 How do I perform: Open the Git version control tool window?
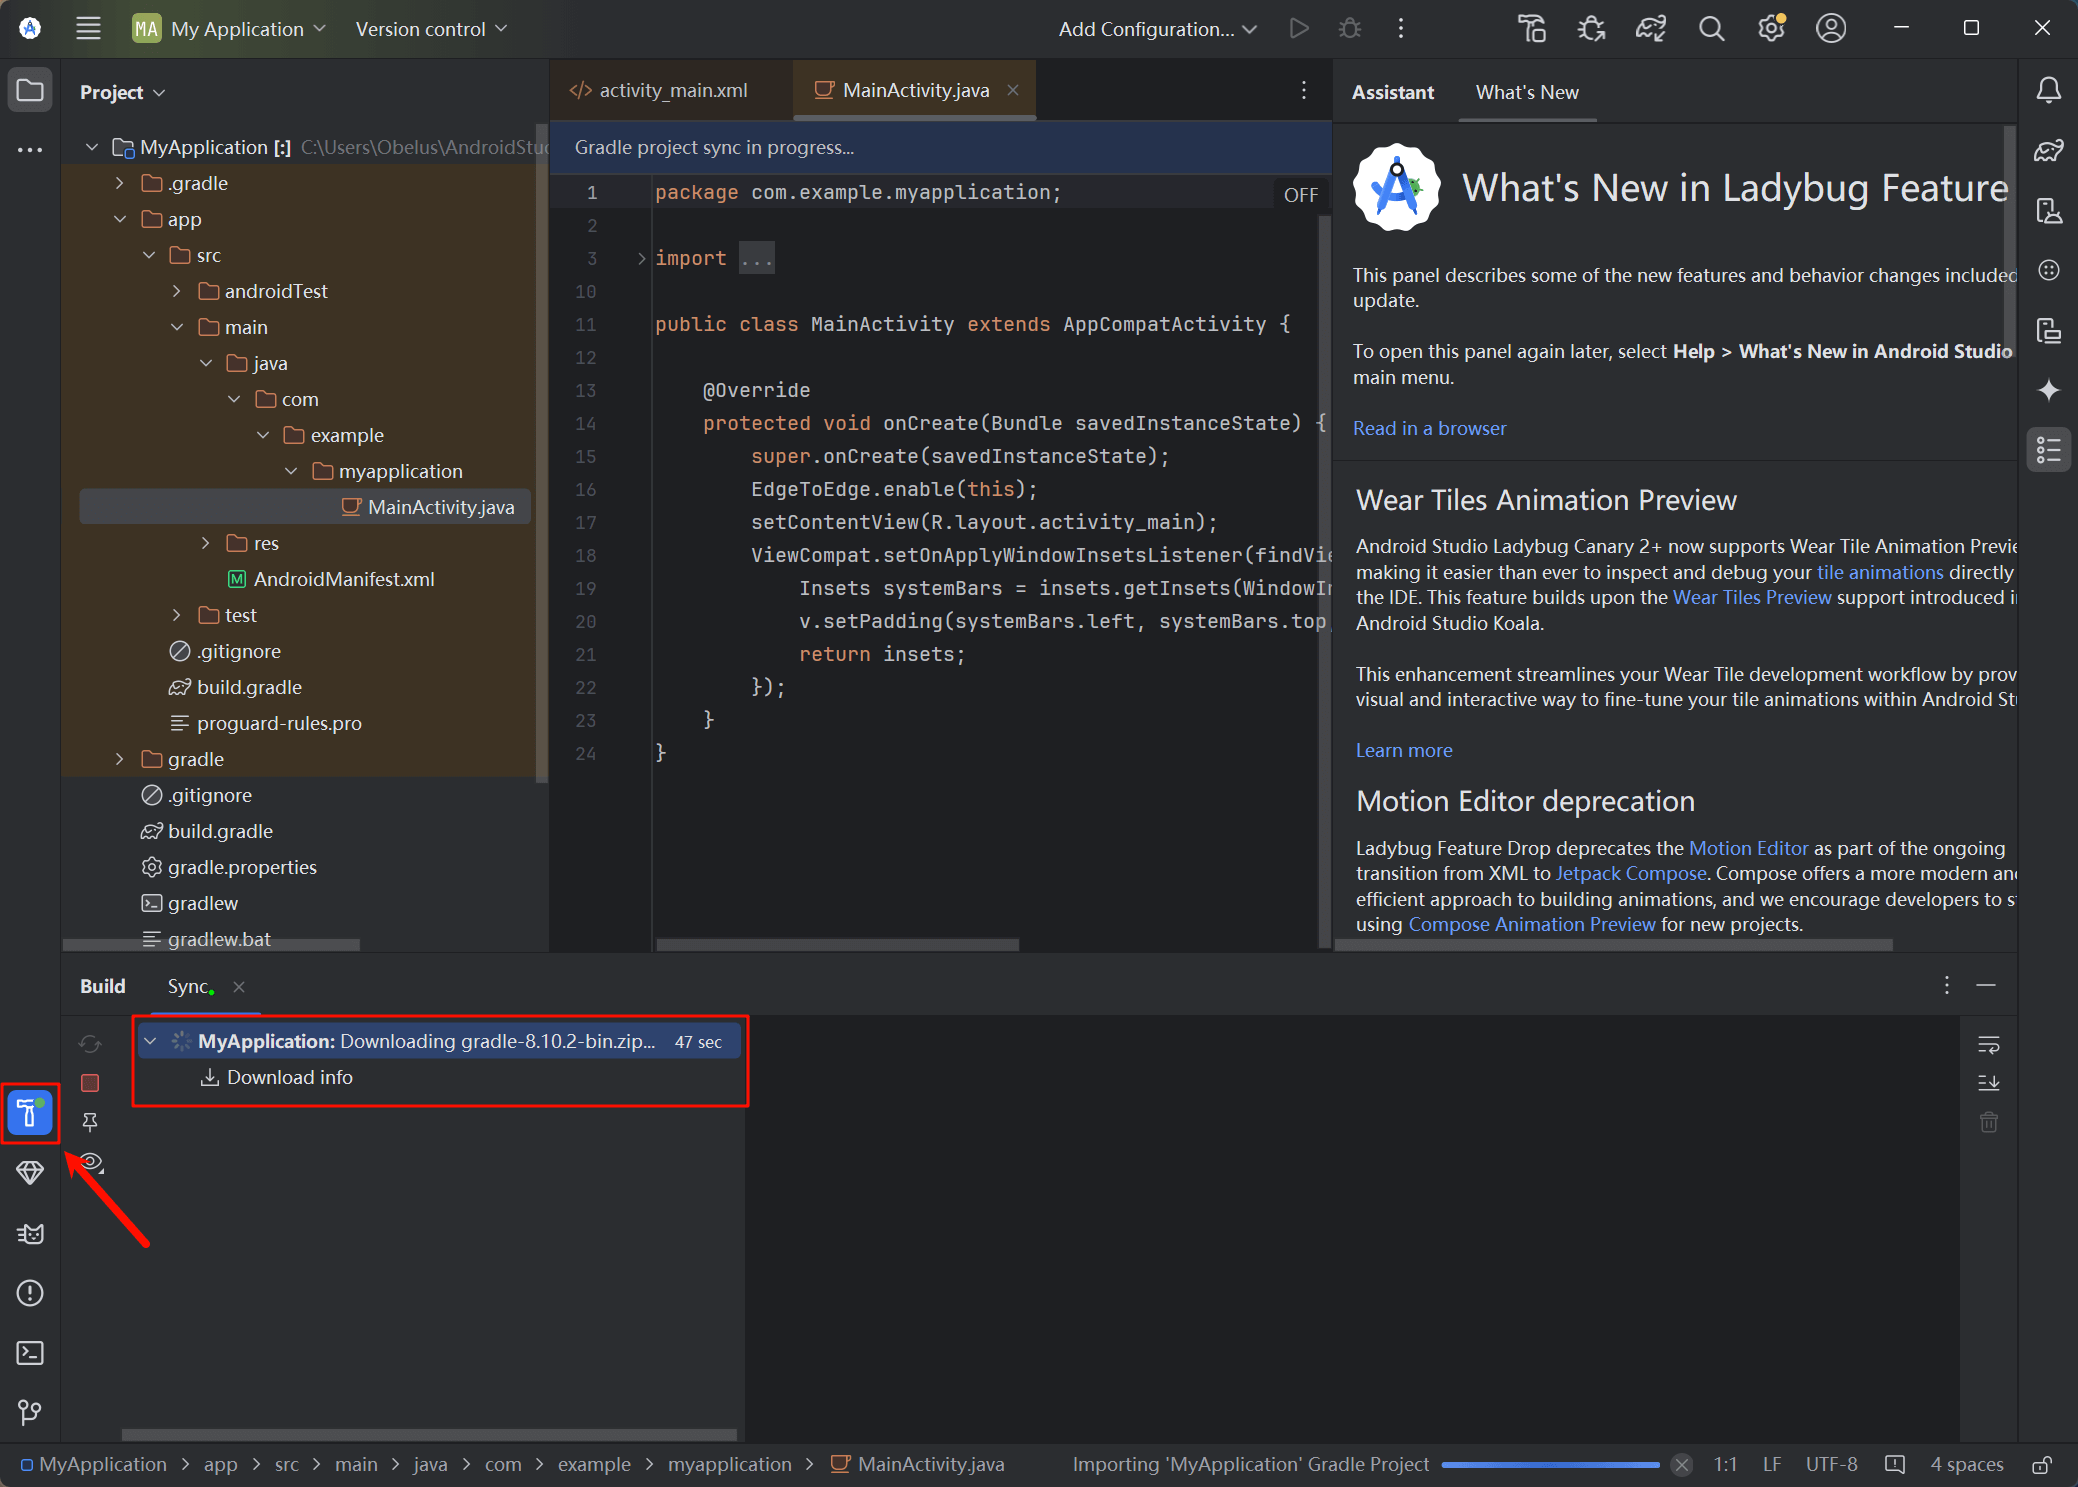[x=30, y=1412]
